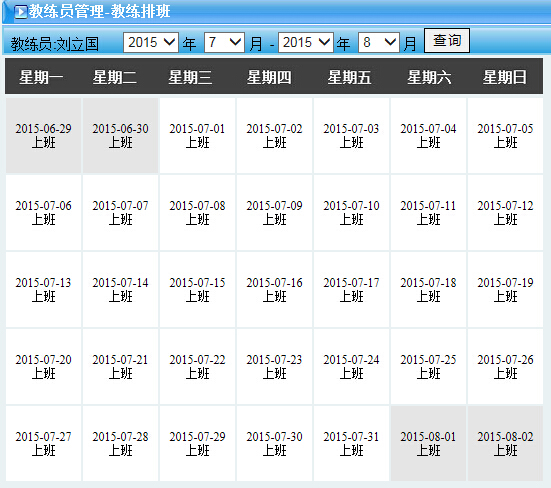
Task: Choose the 2015-07-09 上班 cell
Action: (x=274, y=213)
